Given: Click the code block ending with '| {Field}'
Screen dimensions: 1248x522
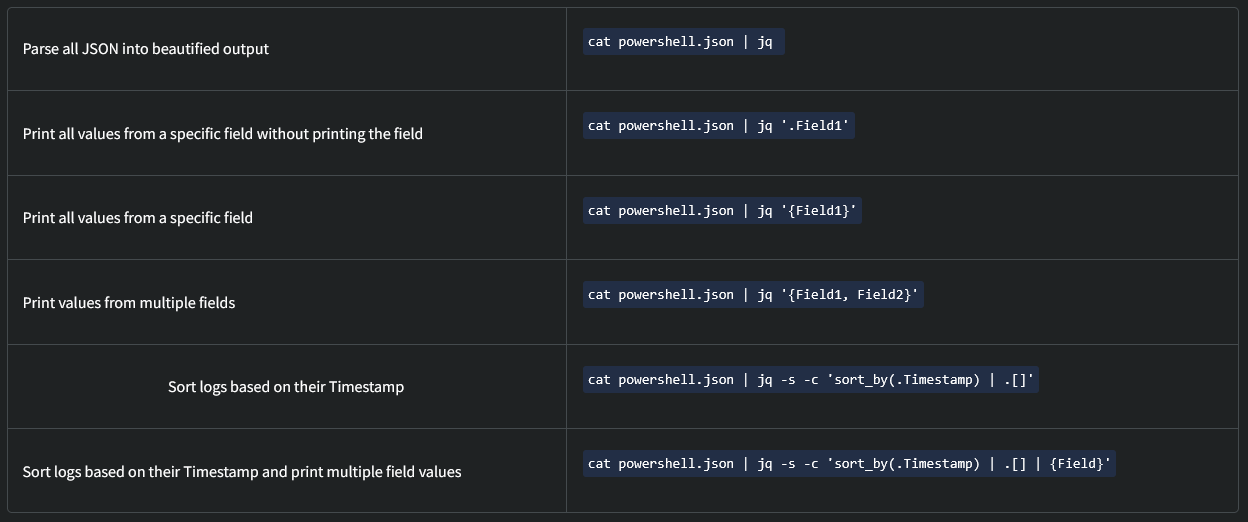Looking at the screenshot, I should pos(848,463).
